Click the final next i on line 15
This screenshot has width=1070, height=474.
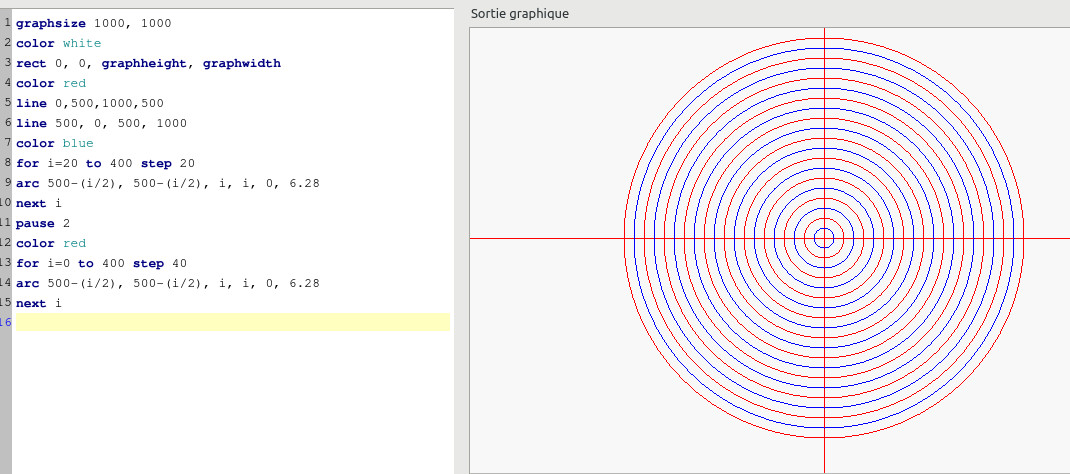(x=38, y=303)
